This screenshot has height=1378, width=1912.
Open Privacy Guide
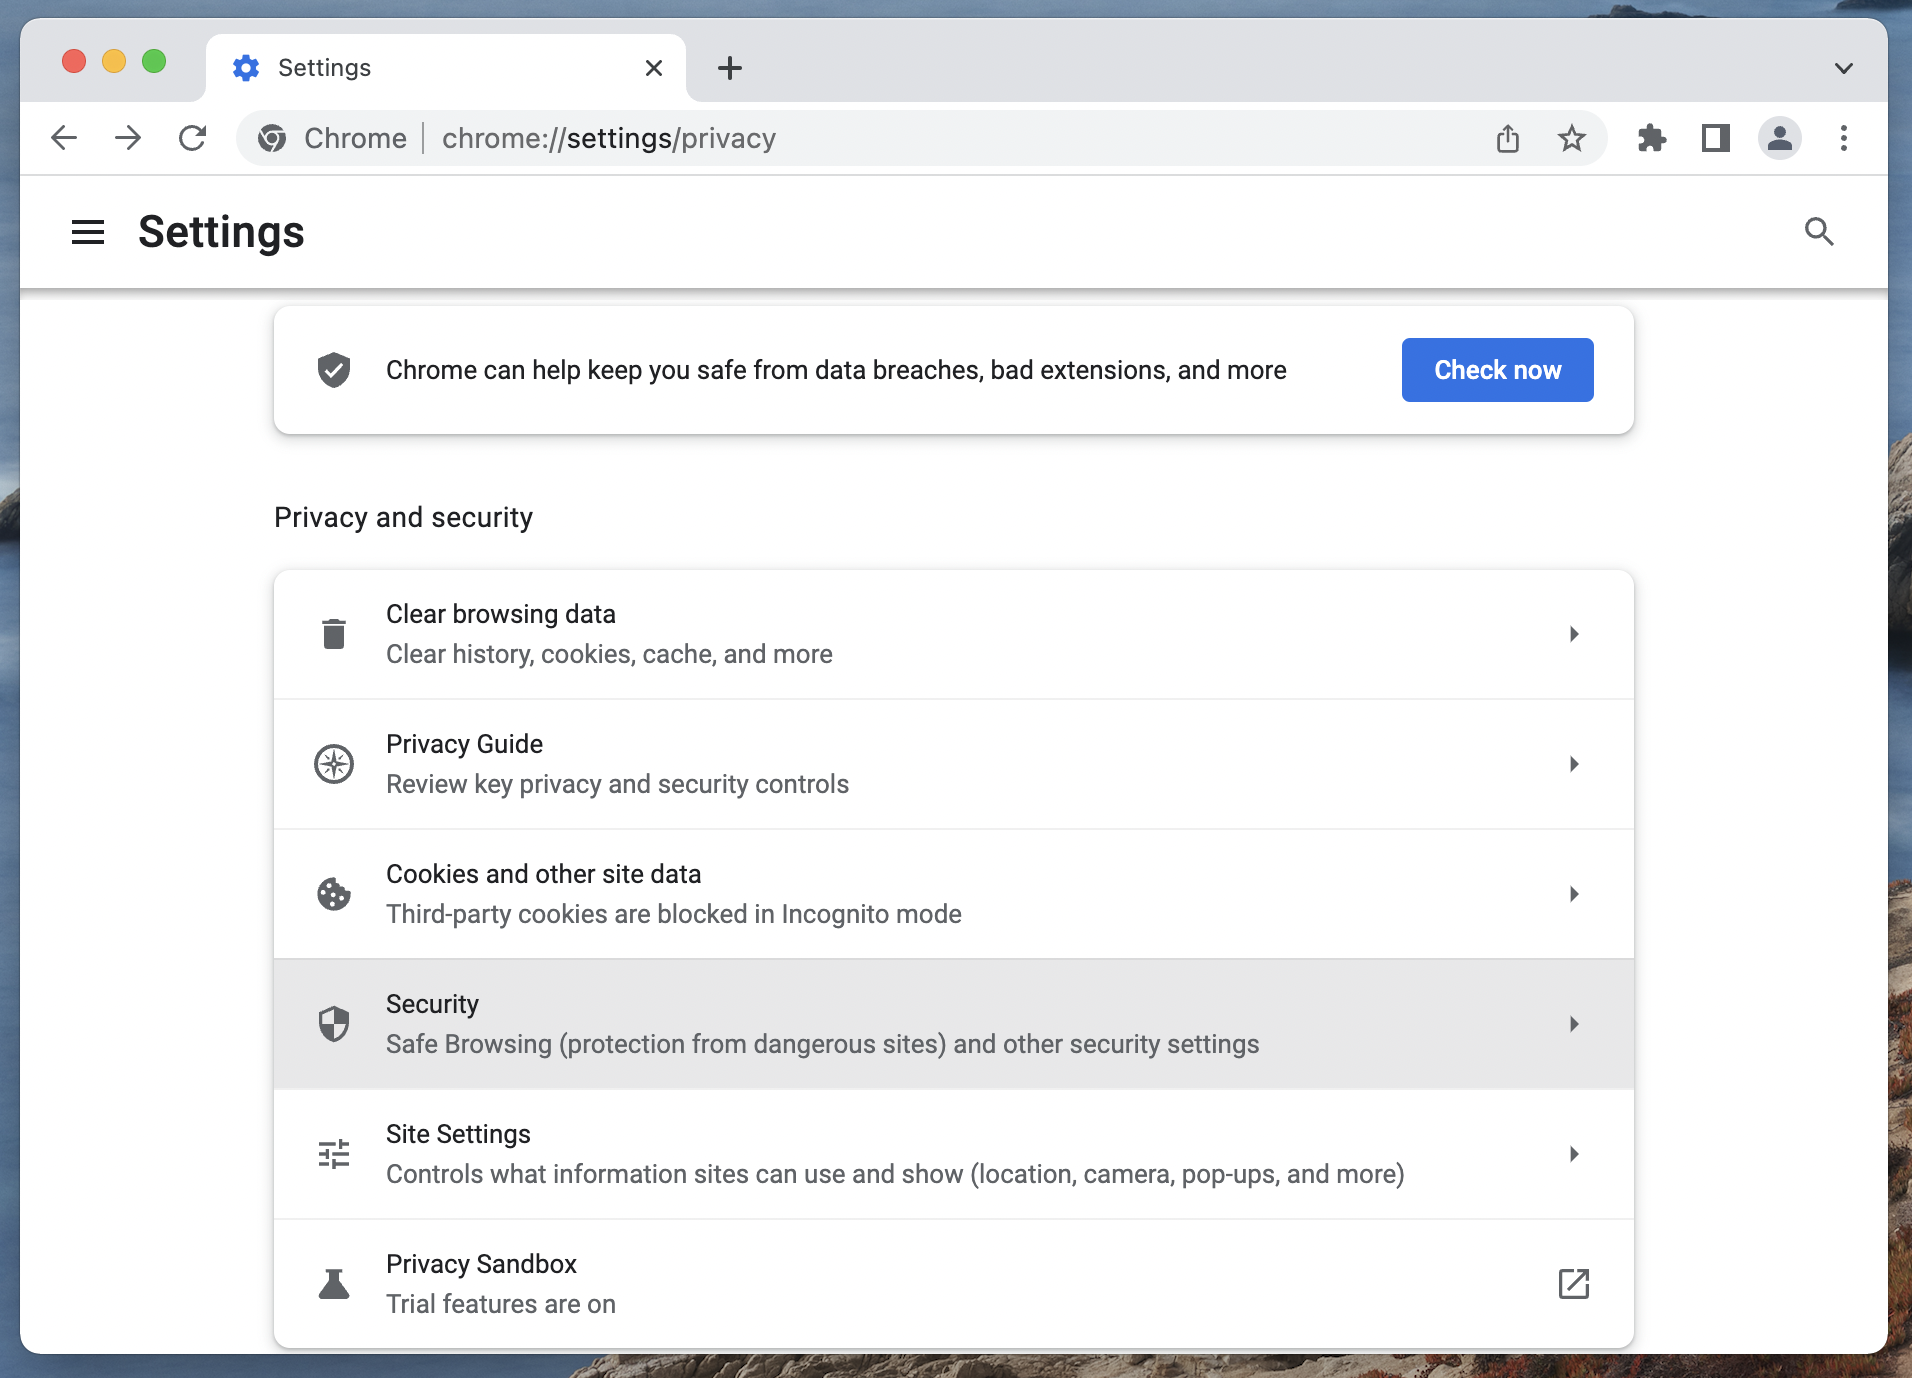tap(954, 764)
